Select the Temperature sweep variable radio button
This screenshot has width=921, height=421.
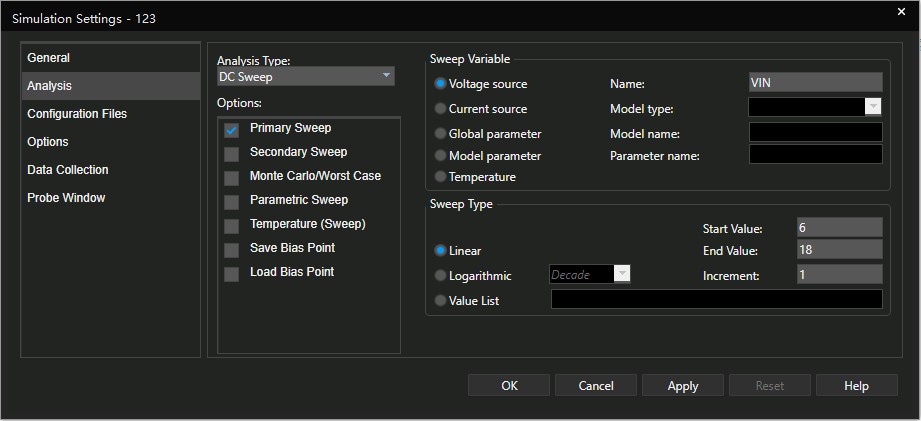pyautogui.click(x=440, y=176)
